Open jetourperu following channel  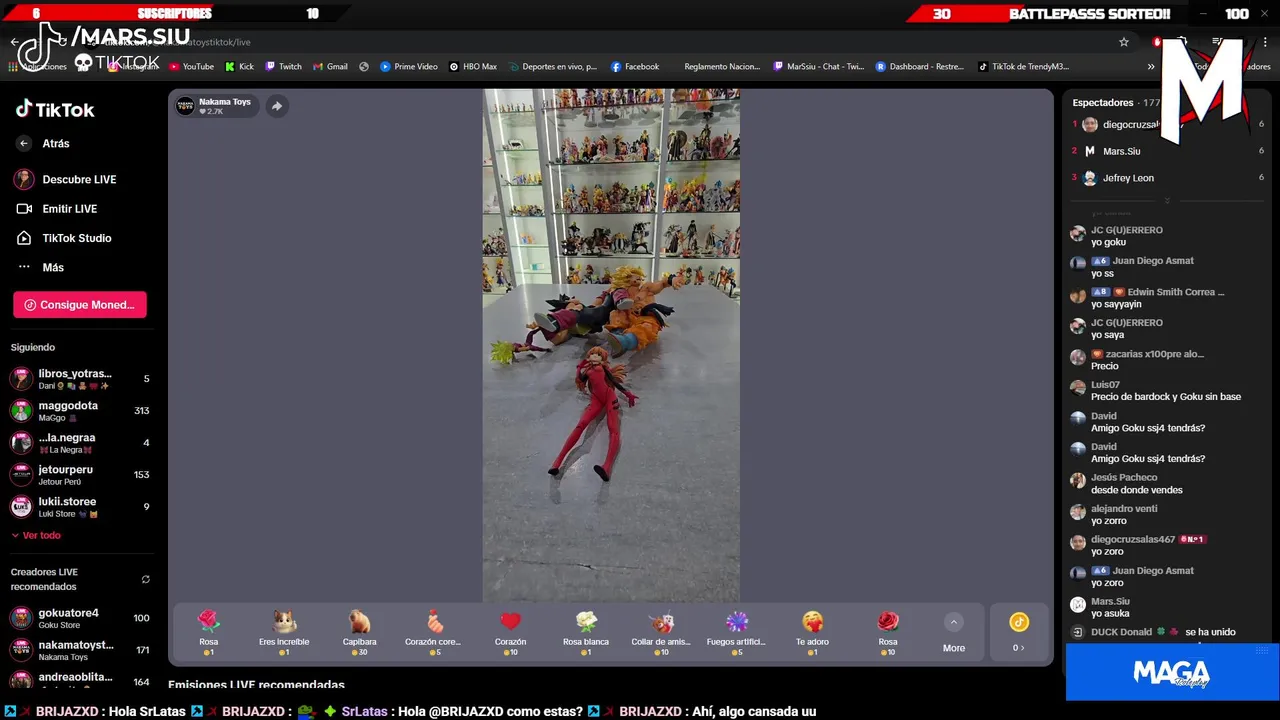pos(80,475)
